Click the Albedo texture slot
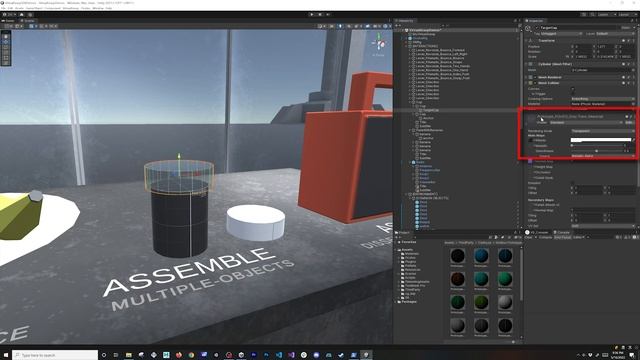Screen dimensions: 640x360 click(x=530, y=140)
